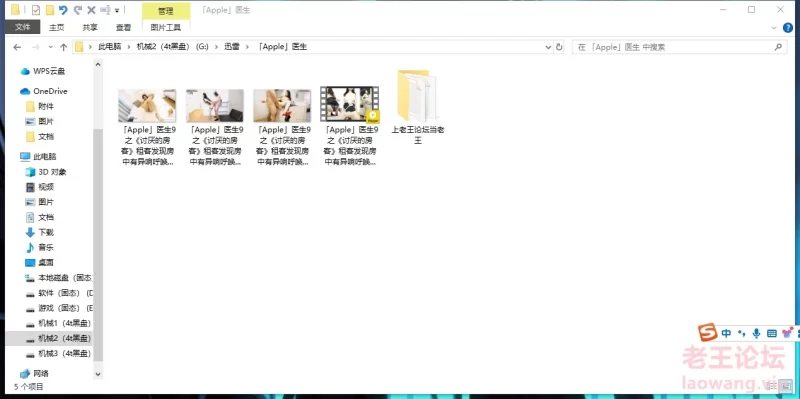
Task: Click 机械2（4t黑盘）(G:) breadcrumb in address bar
Action: pos(172,47)
